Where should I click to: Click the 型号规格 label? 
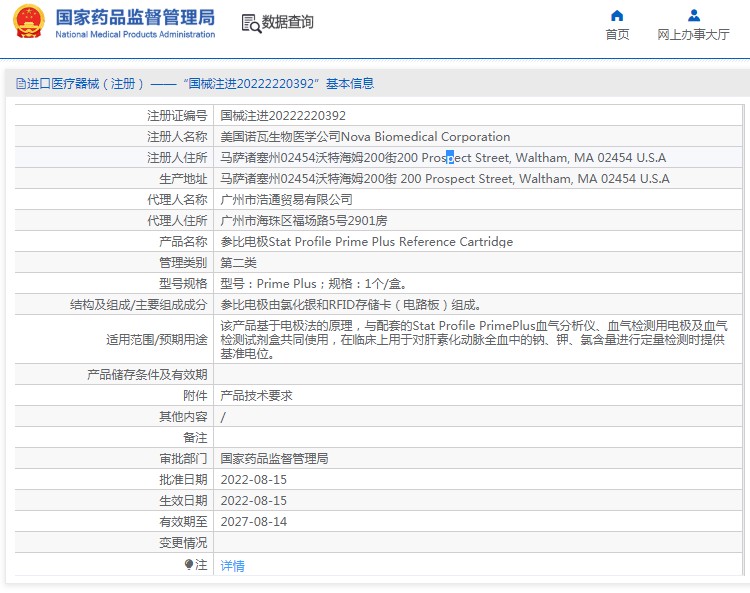(x=183, y=284)
